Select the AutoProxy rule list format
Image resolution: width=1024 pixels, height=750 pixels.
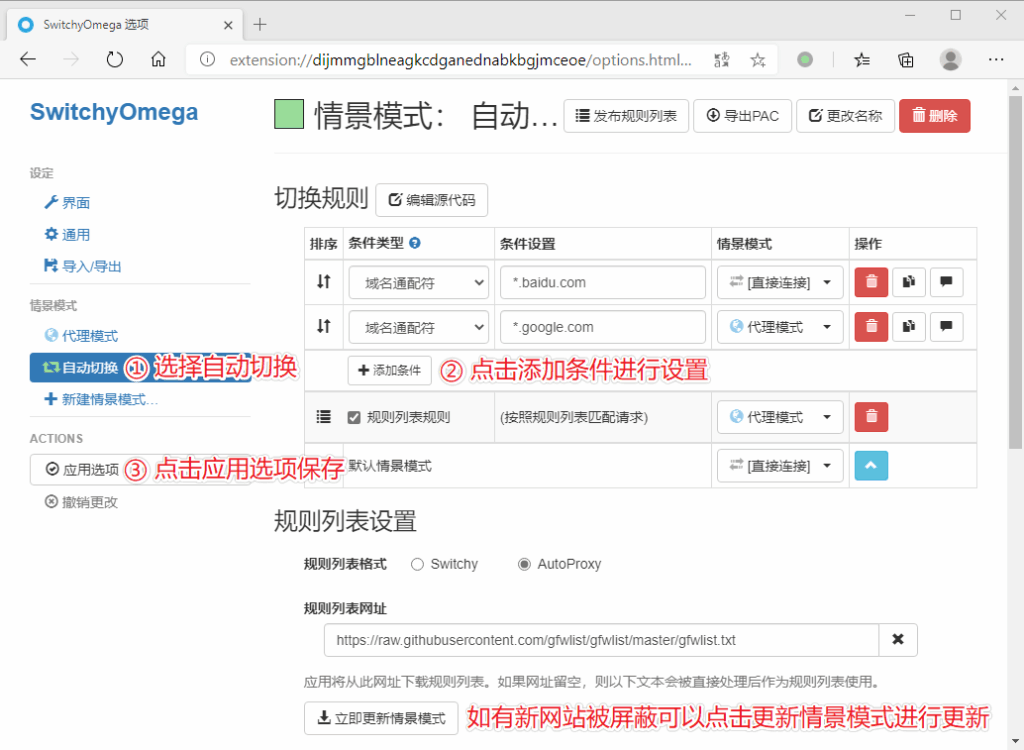524,564
